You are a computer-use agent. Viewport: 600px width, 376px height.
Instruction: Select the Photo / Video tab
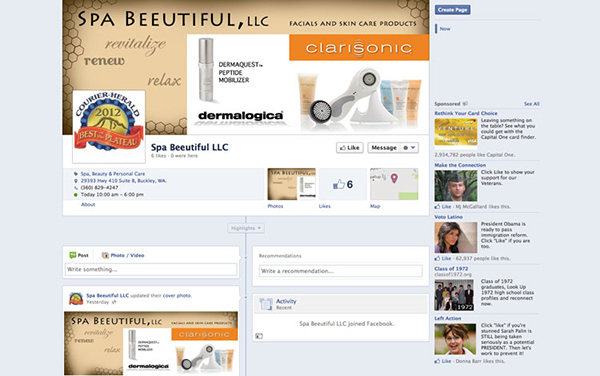pos(123,255)
